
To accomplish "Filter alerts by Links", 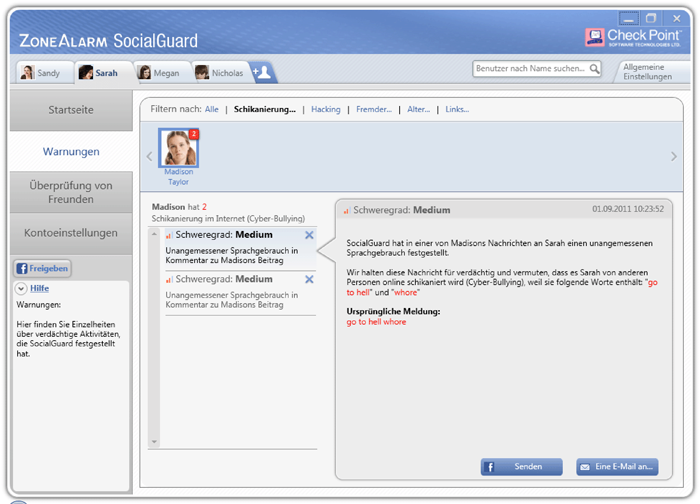I will point(457,109).
